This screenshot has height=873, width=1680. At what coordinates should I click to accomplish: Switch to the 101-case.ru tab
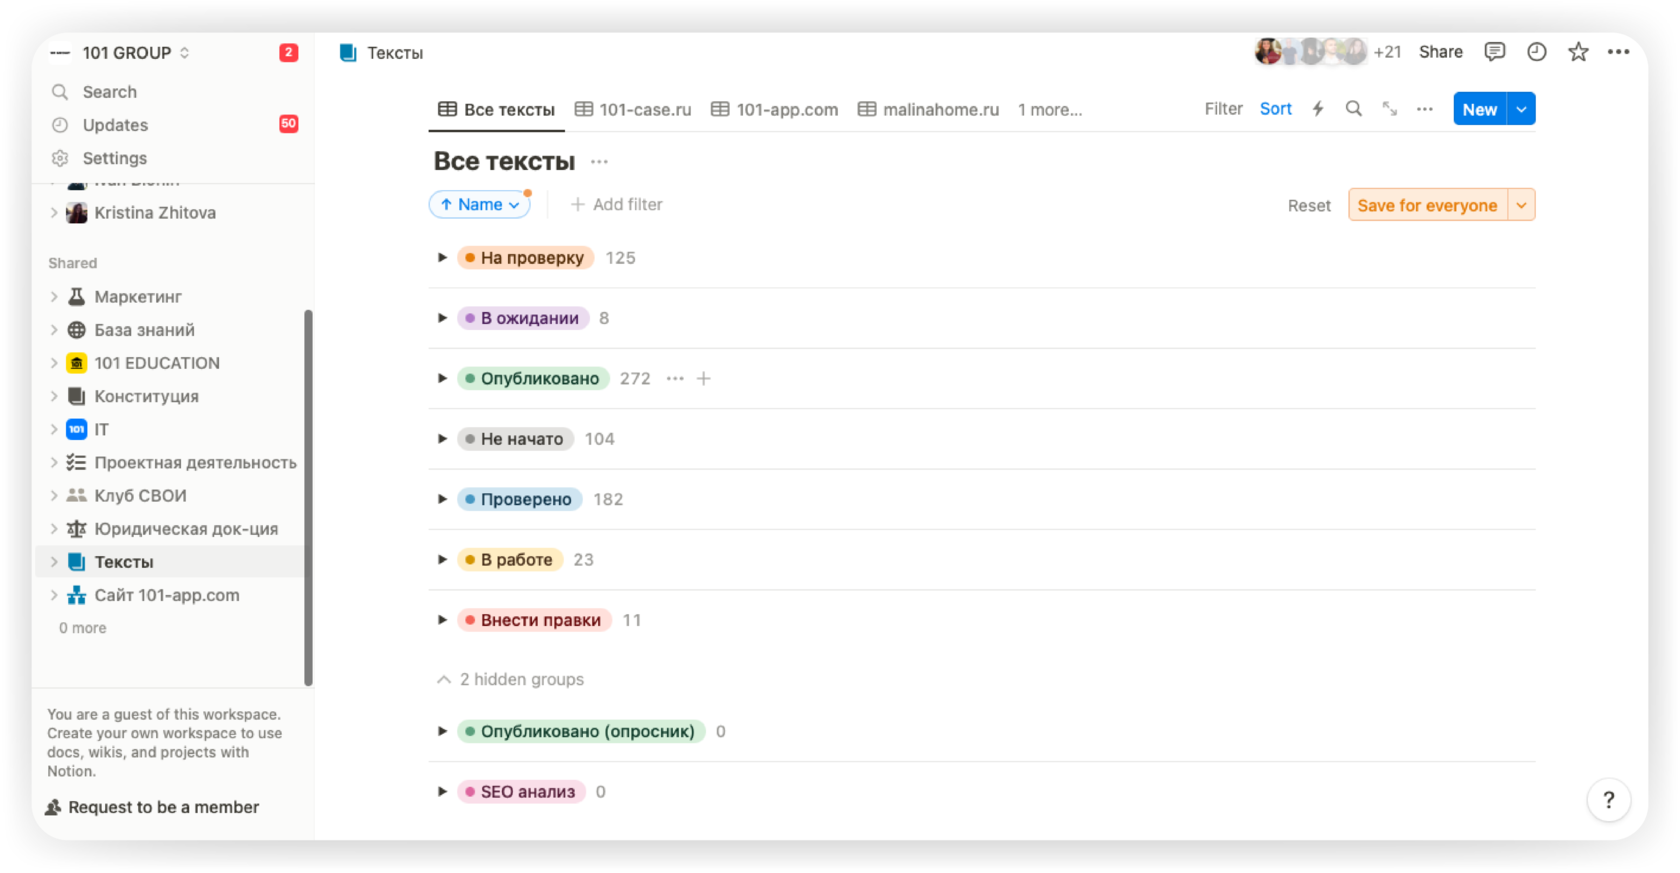tap(633, 110)
